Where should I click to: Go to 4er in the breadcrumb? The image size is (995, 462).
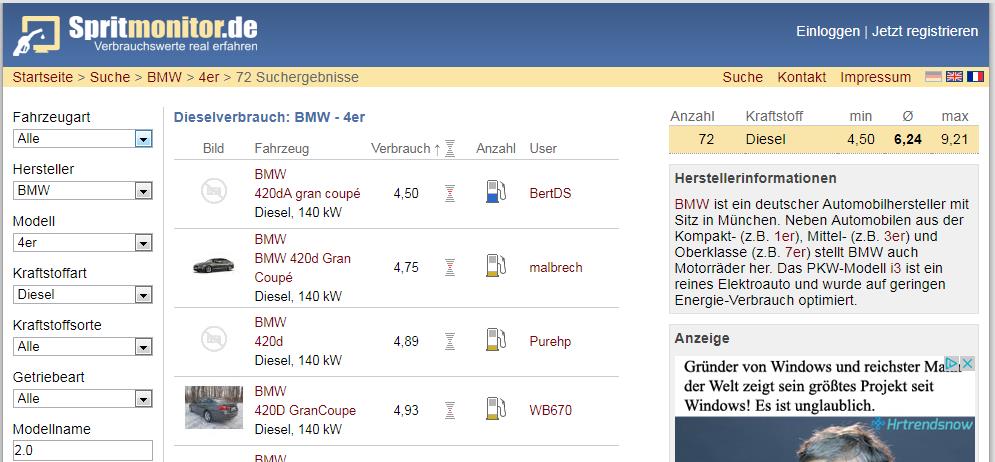[x=209, y=77]
